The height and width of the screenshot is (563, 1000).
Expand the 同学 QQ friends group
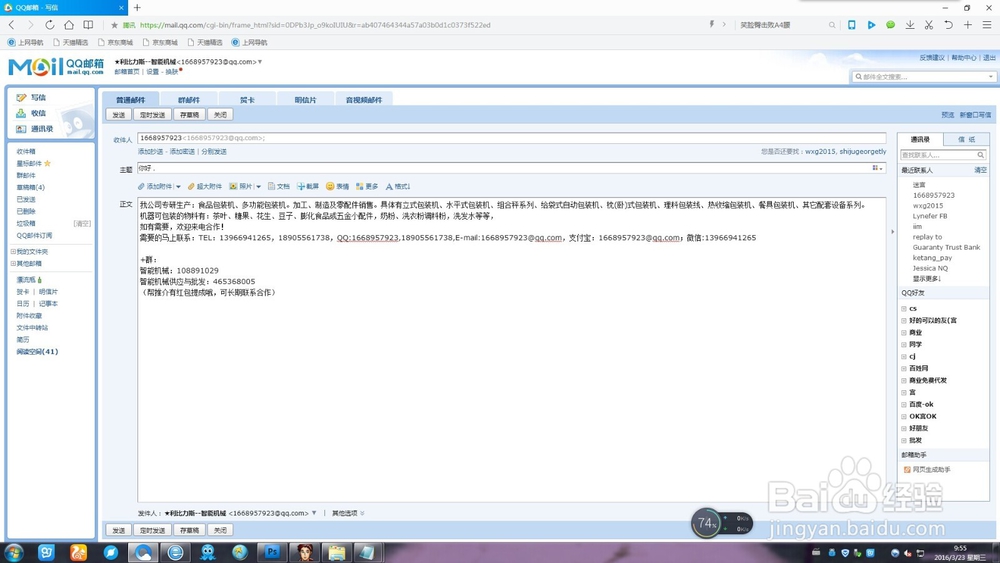tap(904, 344)
